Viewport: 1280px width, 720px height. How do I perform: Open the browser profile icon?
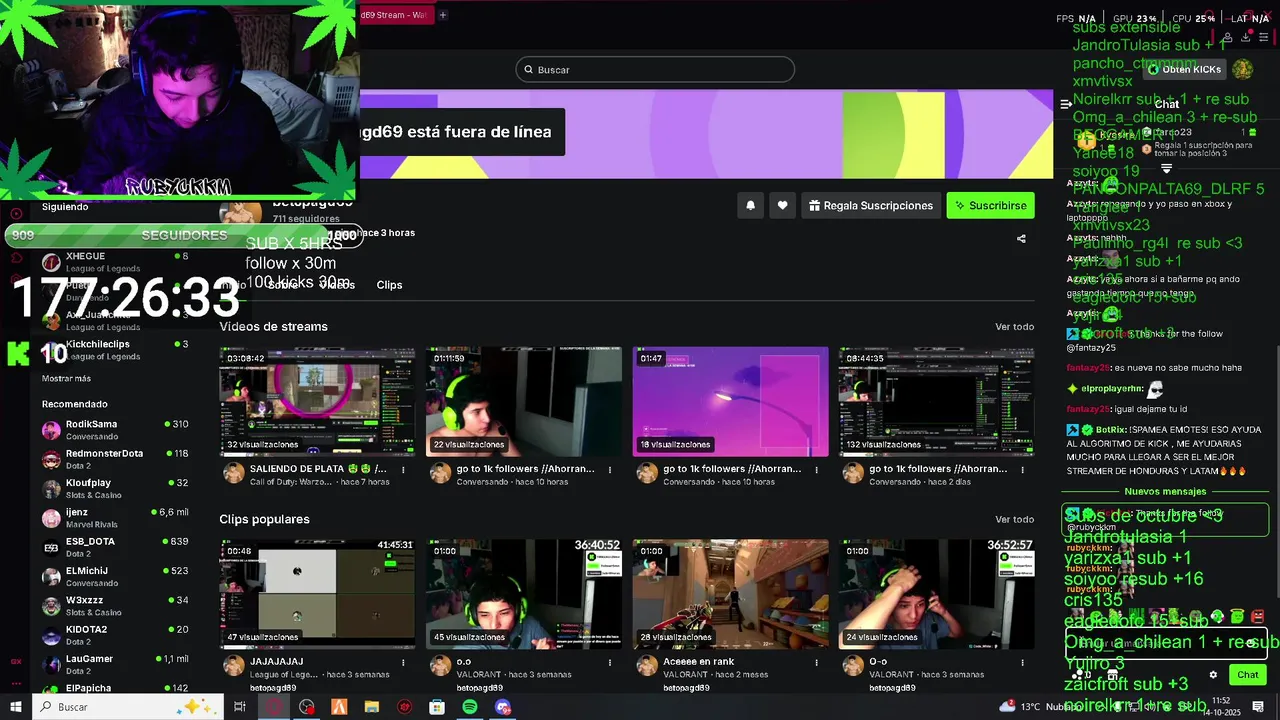[x=1227, y=37]
